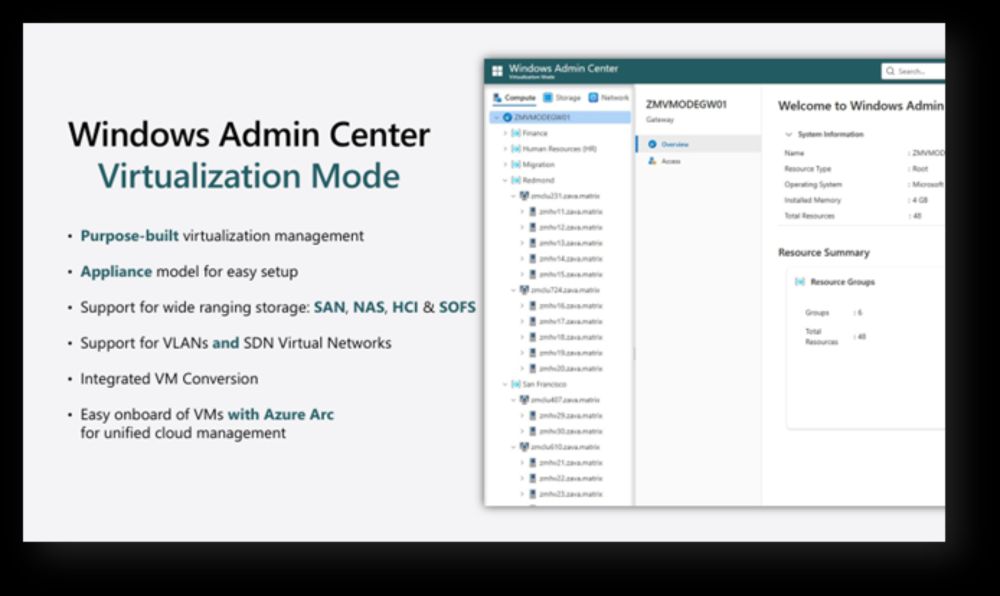Click the zmhv29.zava.matrix server icon

click(533, 416)
